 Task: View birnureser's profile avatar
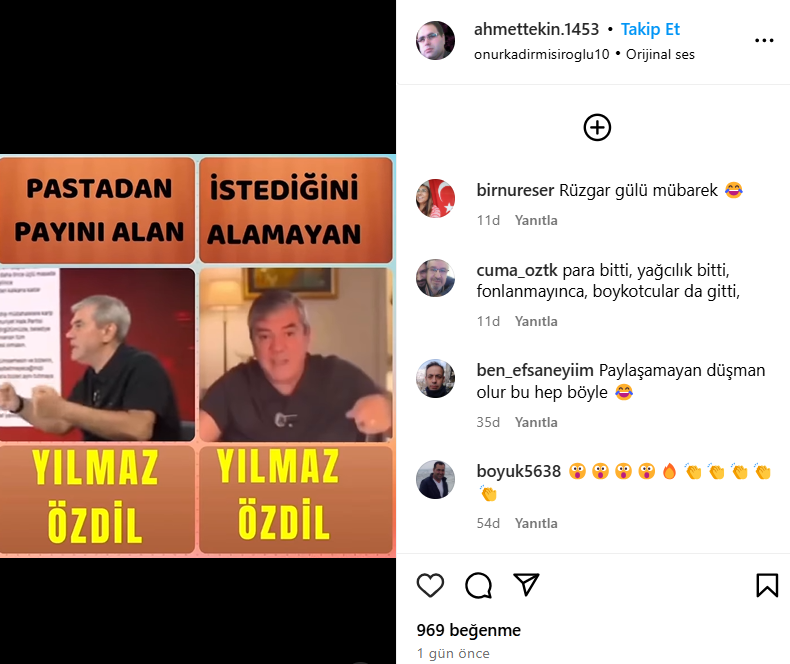click(435, 198)
